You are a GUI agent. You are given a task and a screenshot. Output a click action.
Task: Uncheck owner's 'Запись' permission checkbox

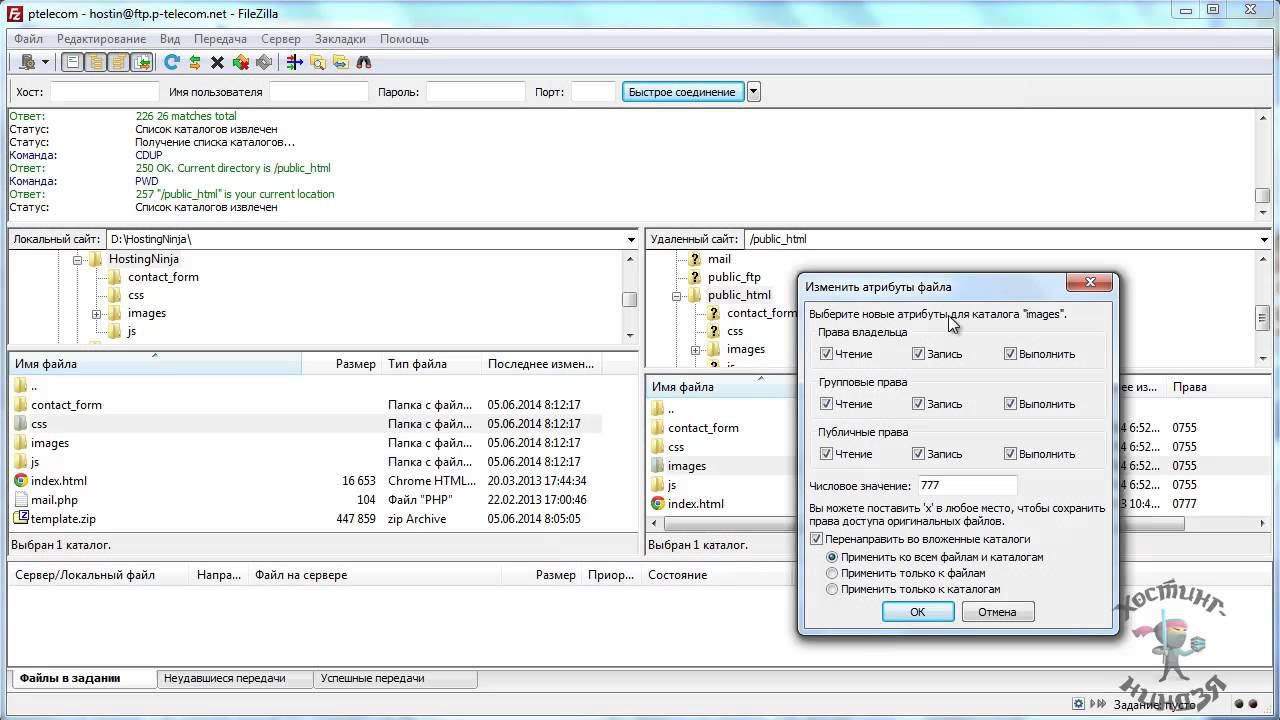click(x=918, y=354)
